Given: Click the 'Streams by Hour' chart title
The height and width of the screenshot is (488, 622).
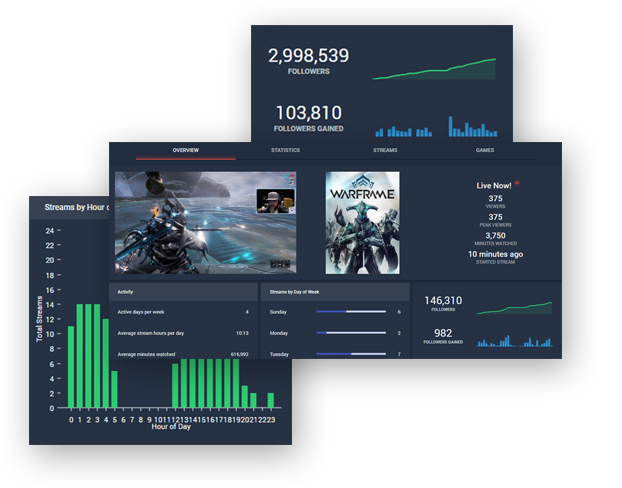Looking at the screenshot, I should tap(76, 207).
